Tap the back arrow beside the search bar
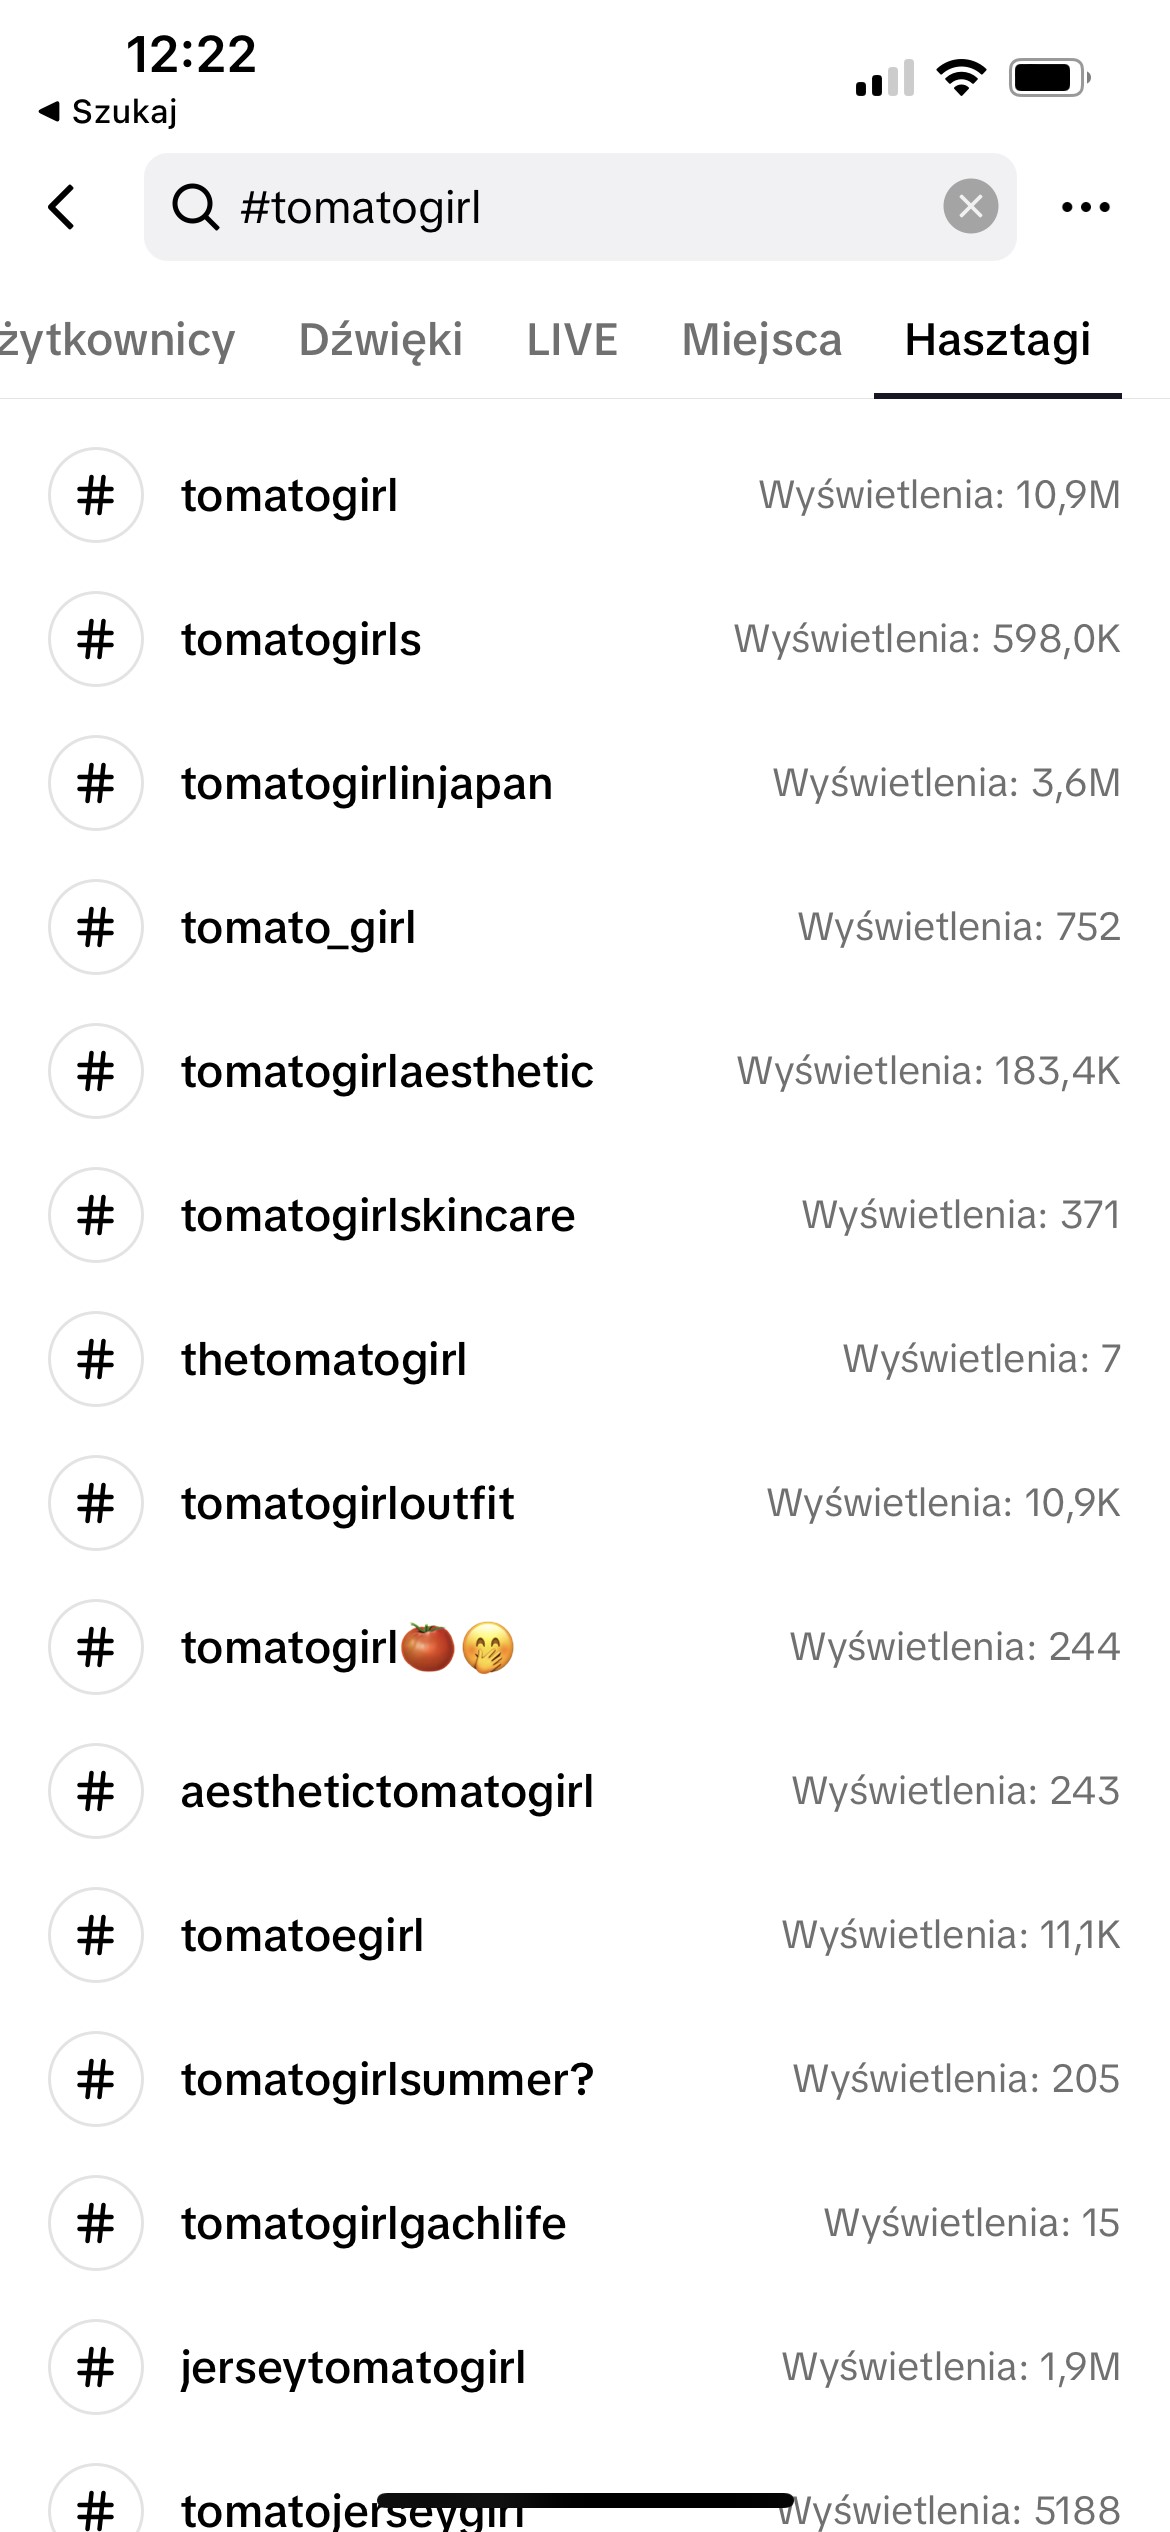The height and width of the screenshot is (2532, 1170). [62, 207]
